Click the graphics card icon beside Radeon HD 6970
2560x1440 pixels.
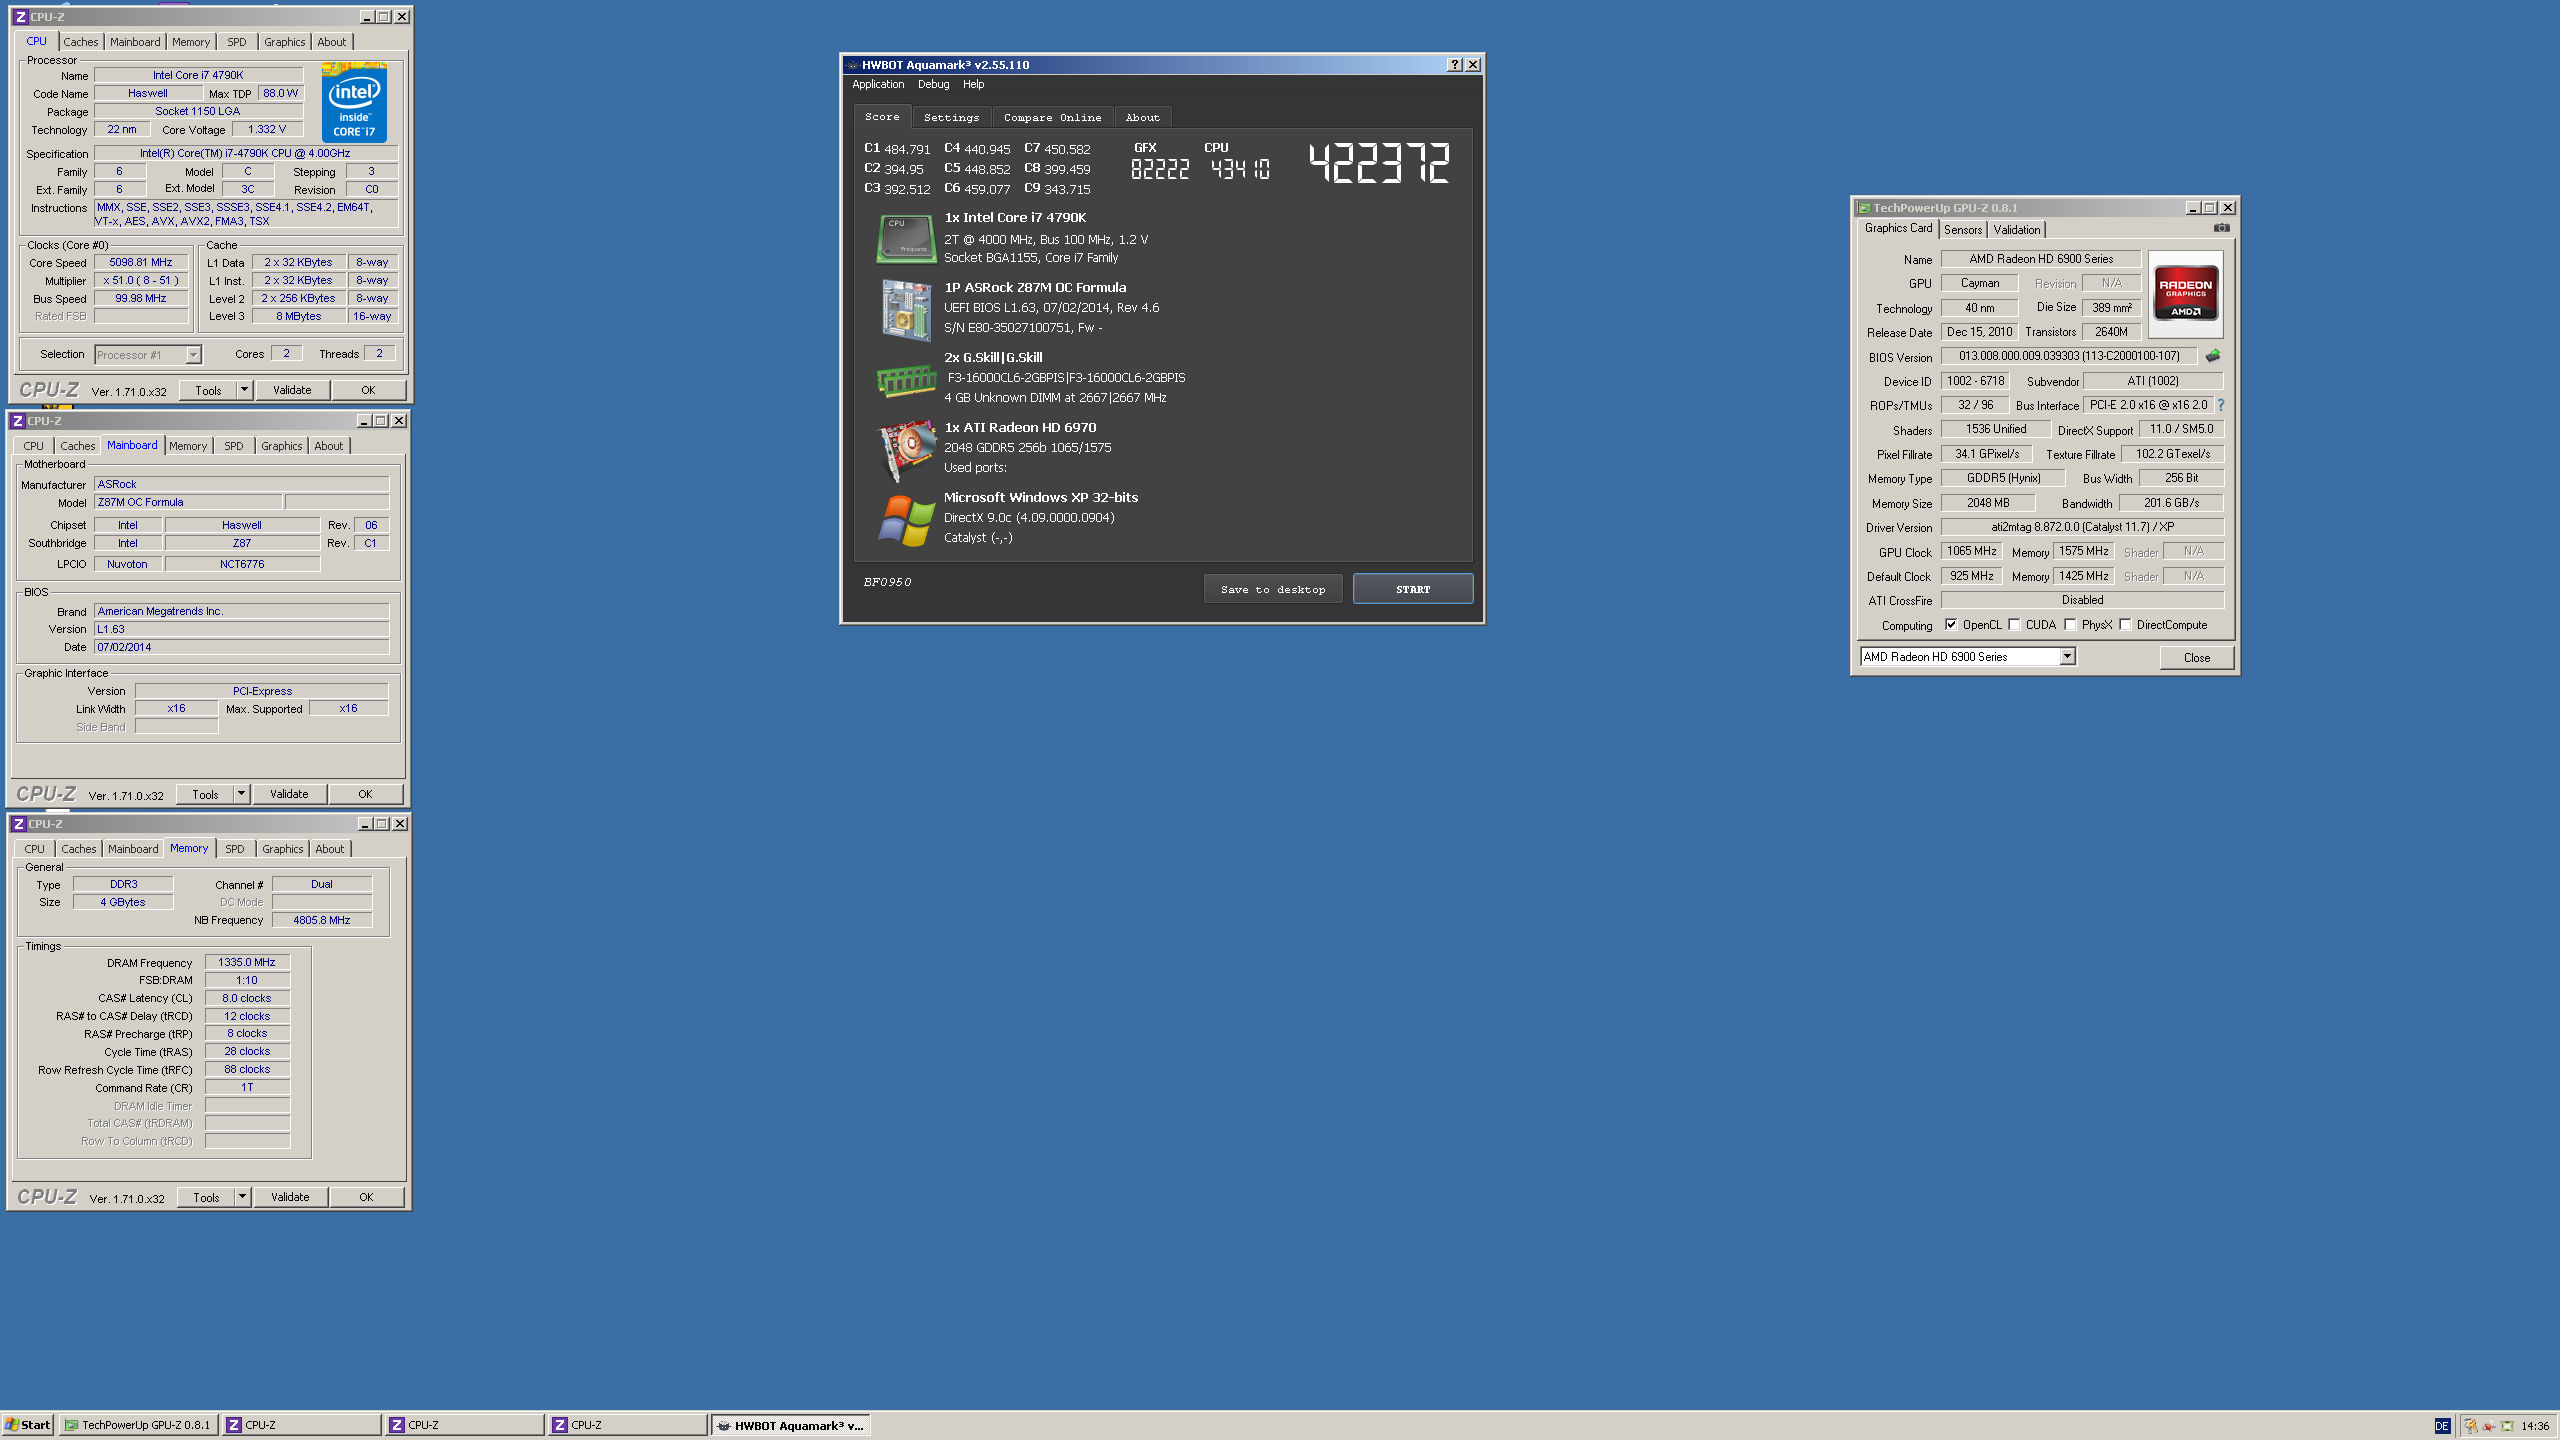[x=906, y=450]
